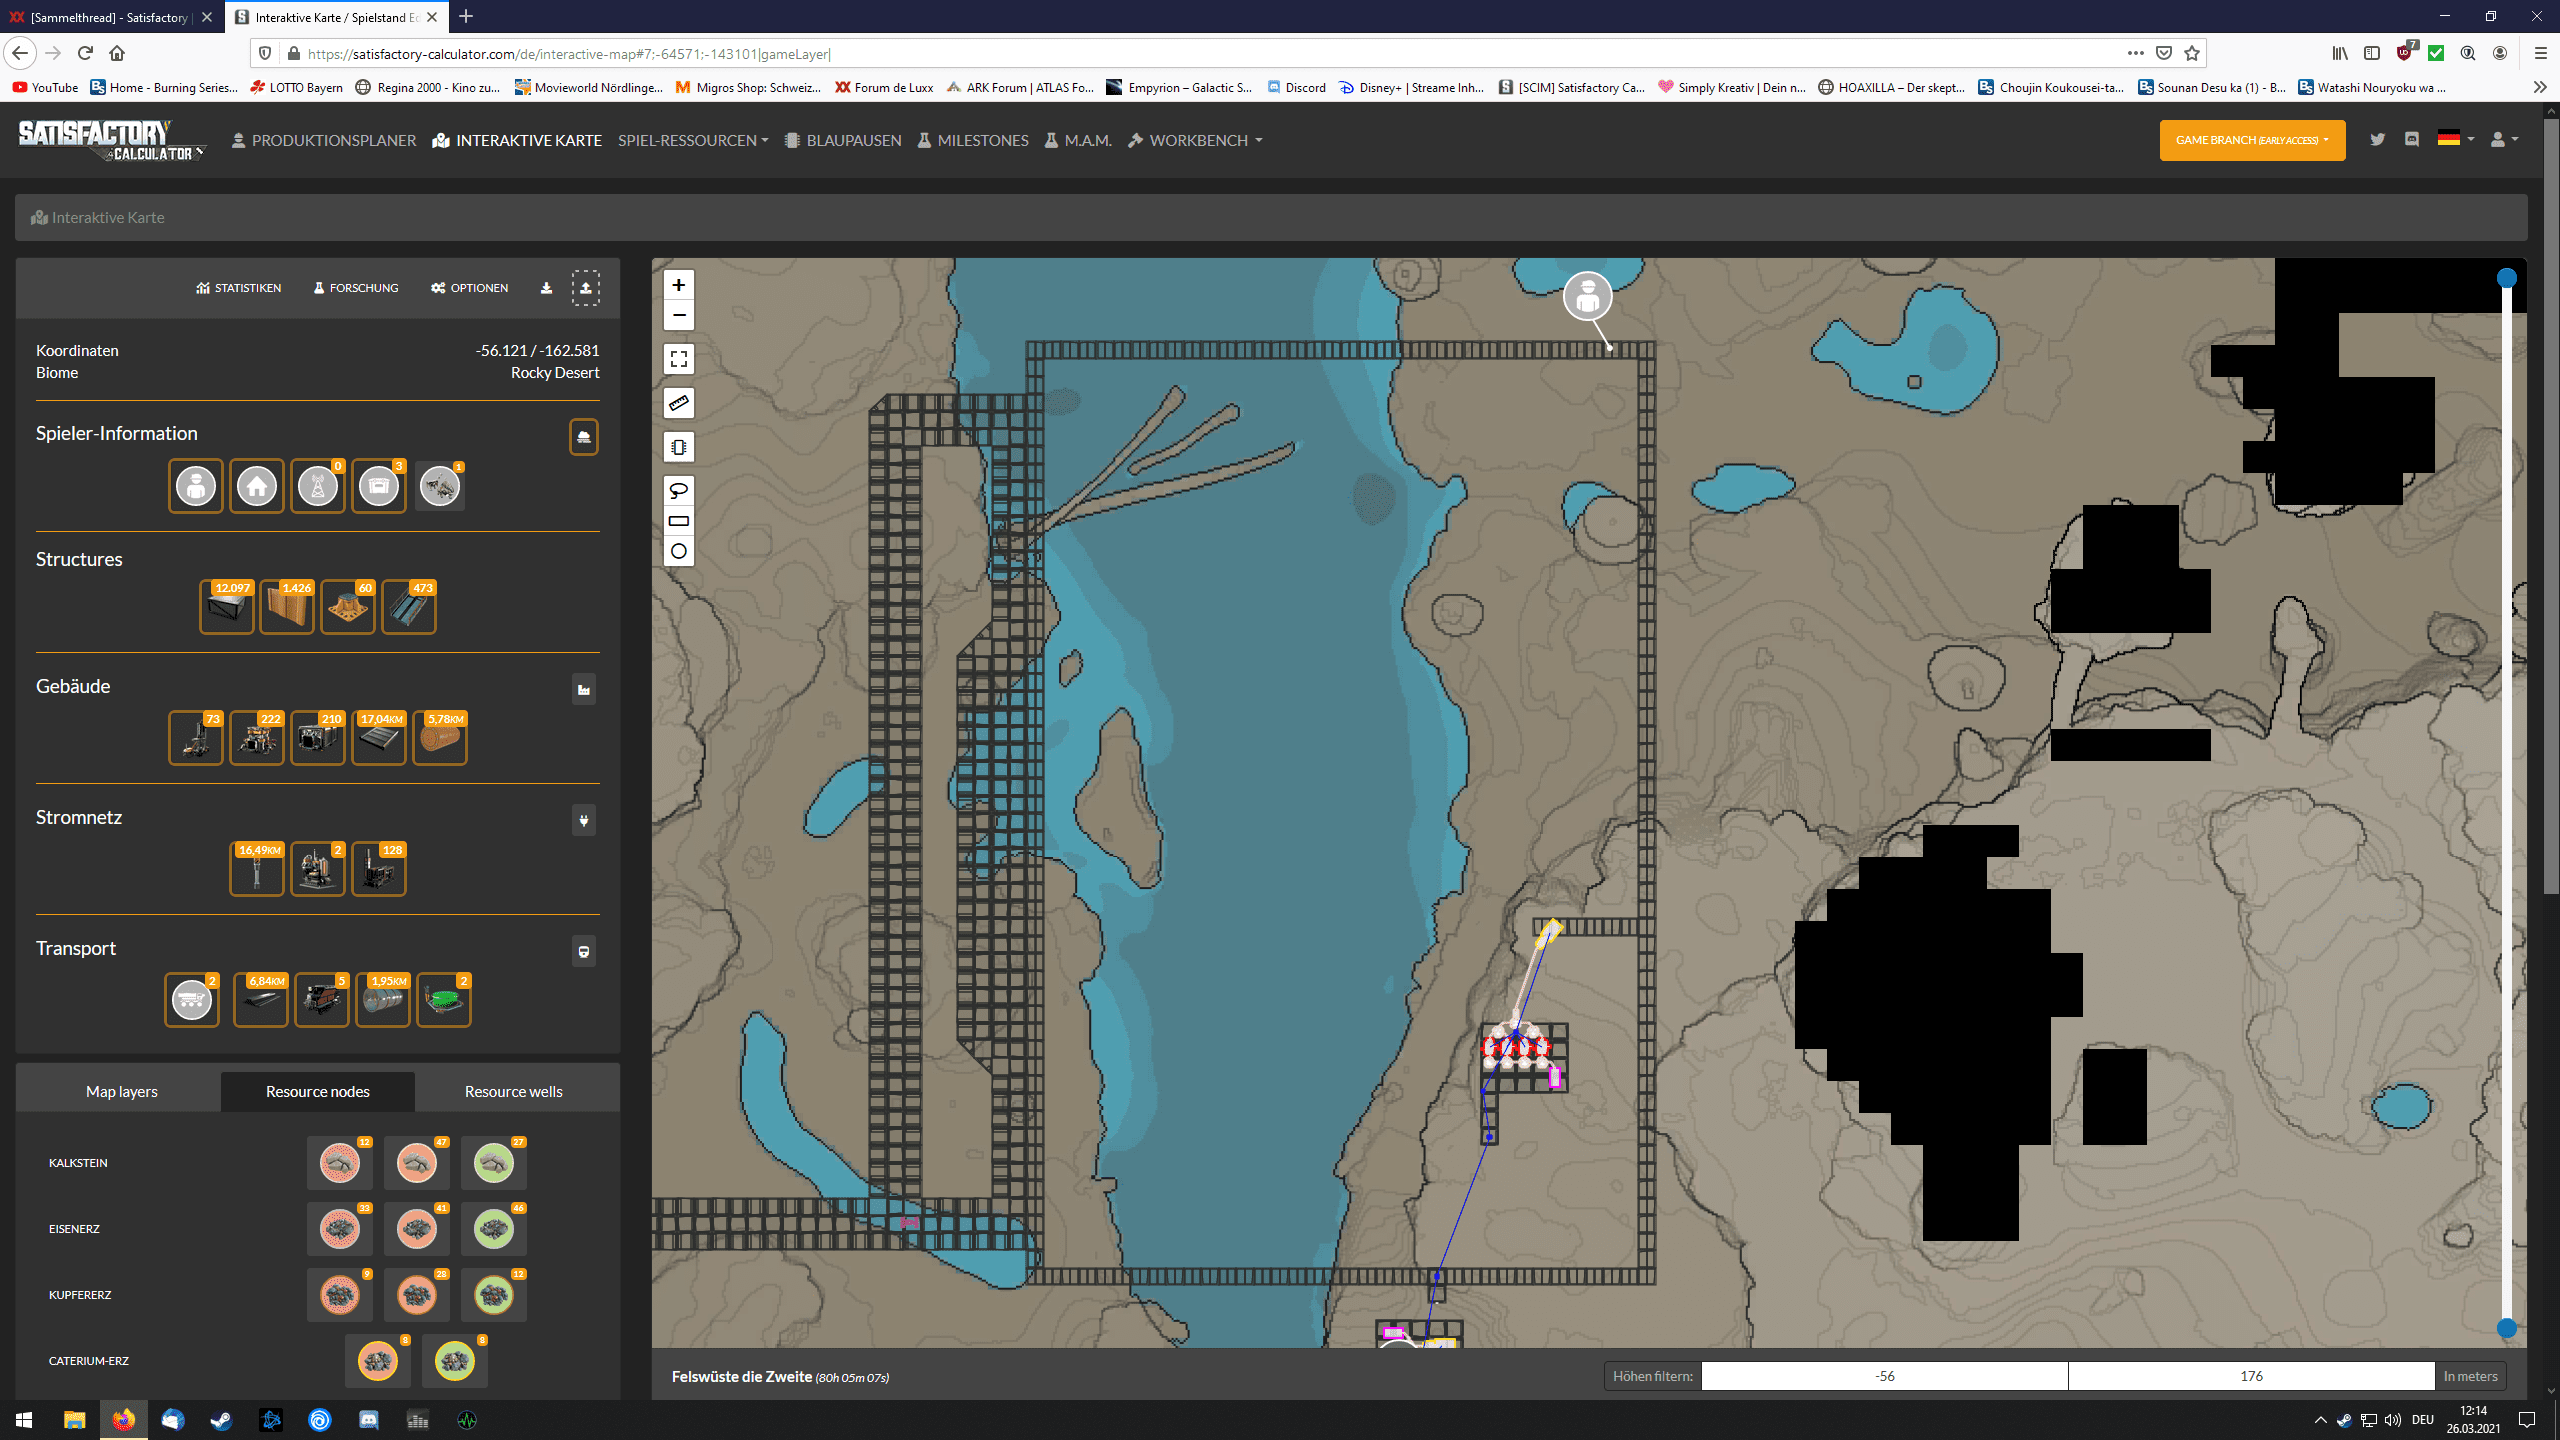The height and width of the screenshot is (1440, 2560).
Task: Expand the Spiel-Ressourcen dropdown menu
Action: click(x=693, y=140)
